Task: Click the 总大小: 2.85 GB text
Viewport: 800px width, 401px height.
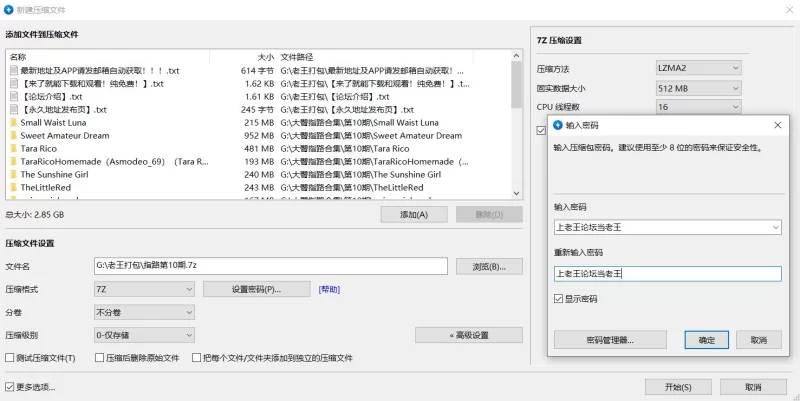Action: pos(35,215)
